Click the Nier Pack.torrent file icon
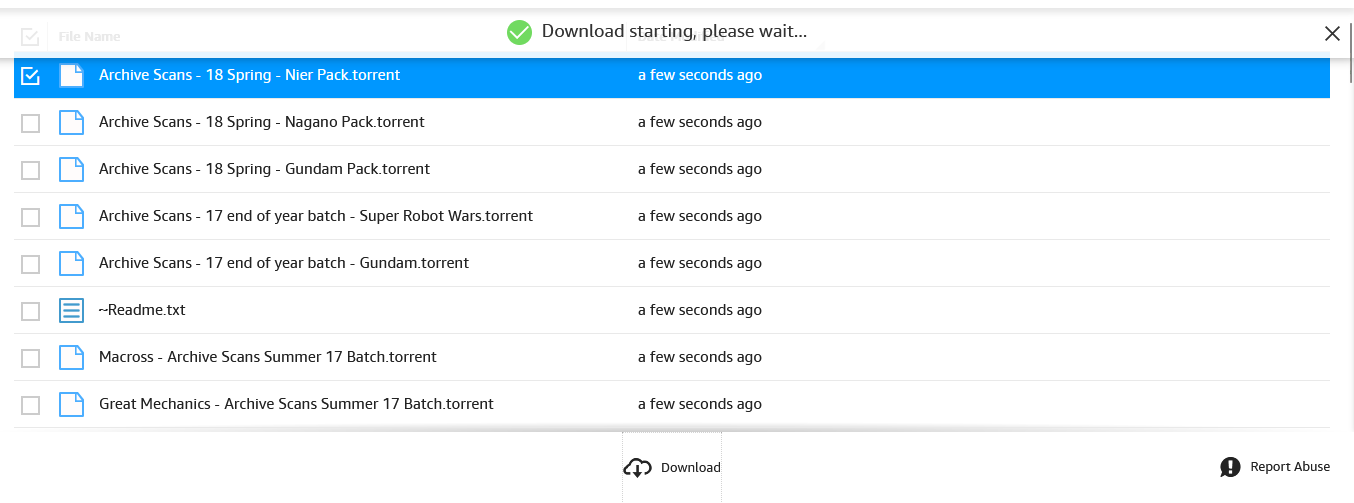The height and width of the screenshot is (503, 1354). click(x=71, y=75)
